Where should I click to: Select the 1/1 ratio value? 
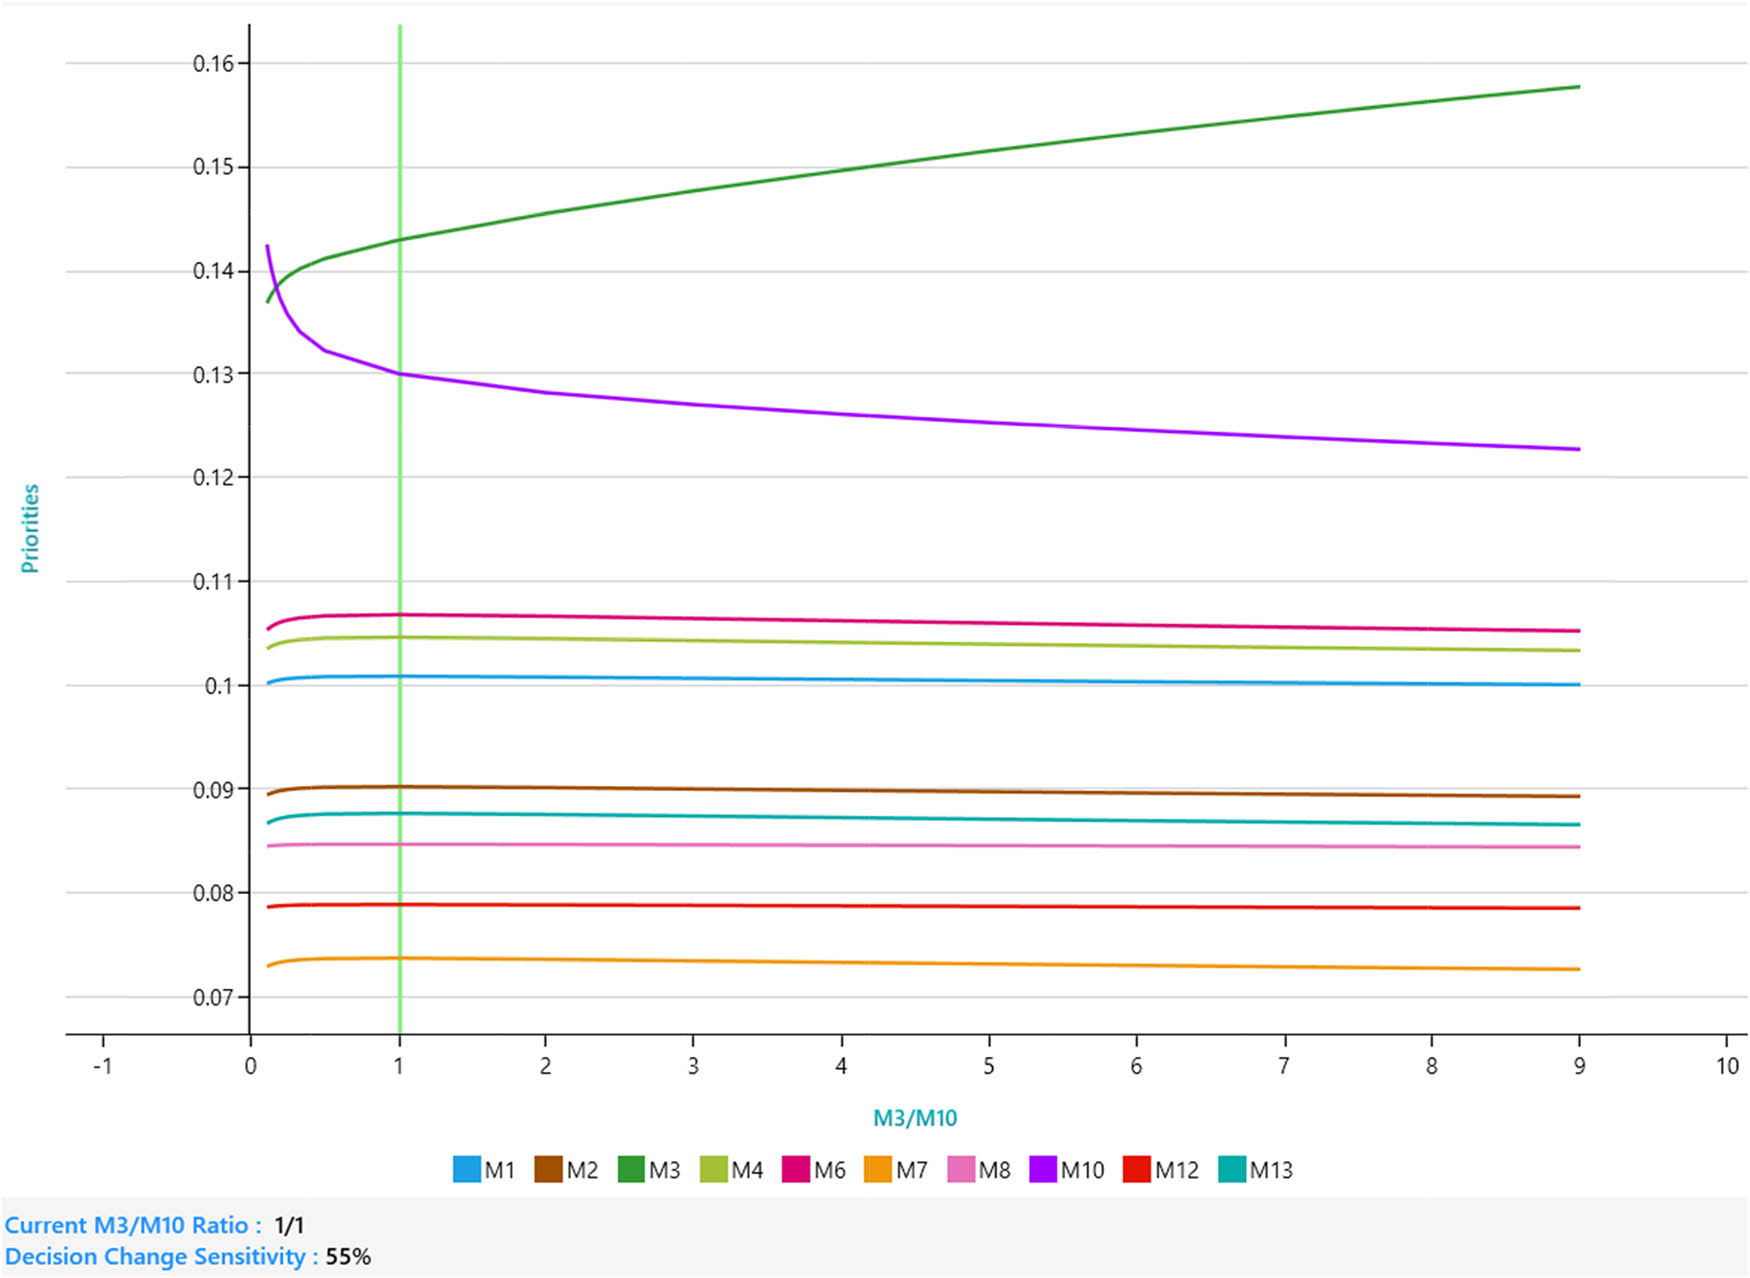(289, 1225)
